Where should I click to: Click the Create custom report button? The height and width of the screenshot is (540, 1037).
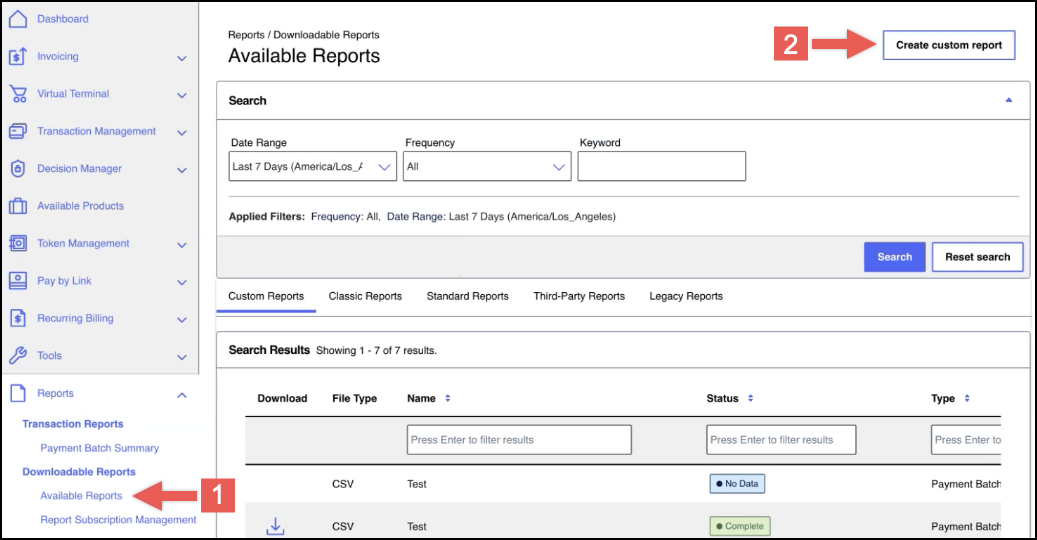(x=948, y=45)
